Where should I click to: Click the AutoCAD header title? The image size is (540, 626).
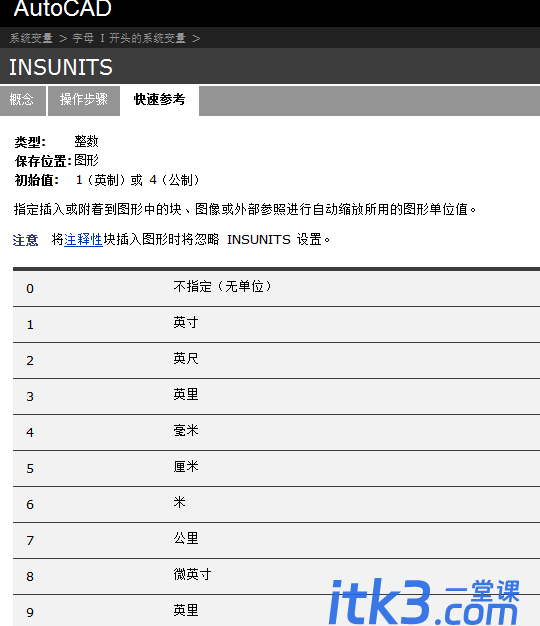[x=63, y=8]
